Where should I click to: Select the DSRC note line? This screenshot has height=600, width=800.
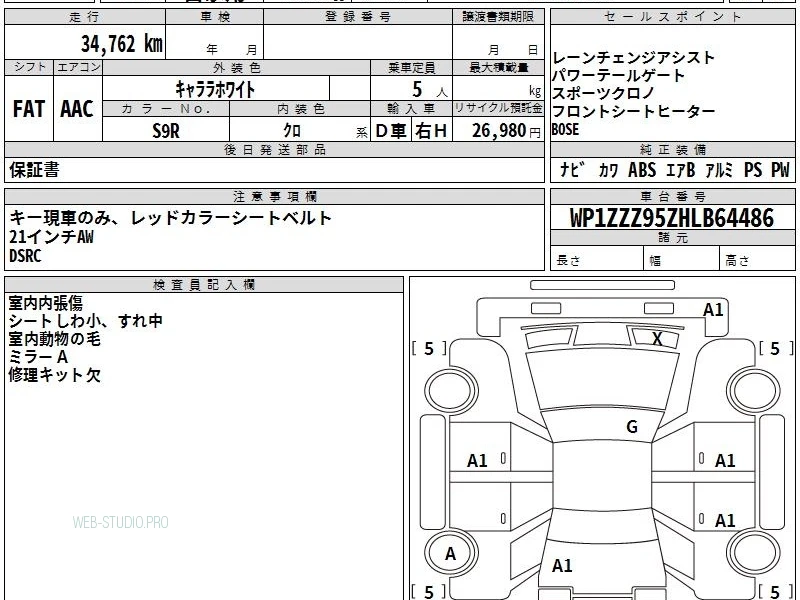(25, 256)
